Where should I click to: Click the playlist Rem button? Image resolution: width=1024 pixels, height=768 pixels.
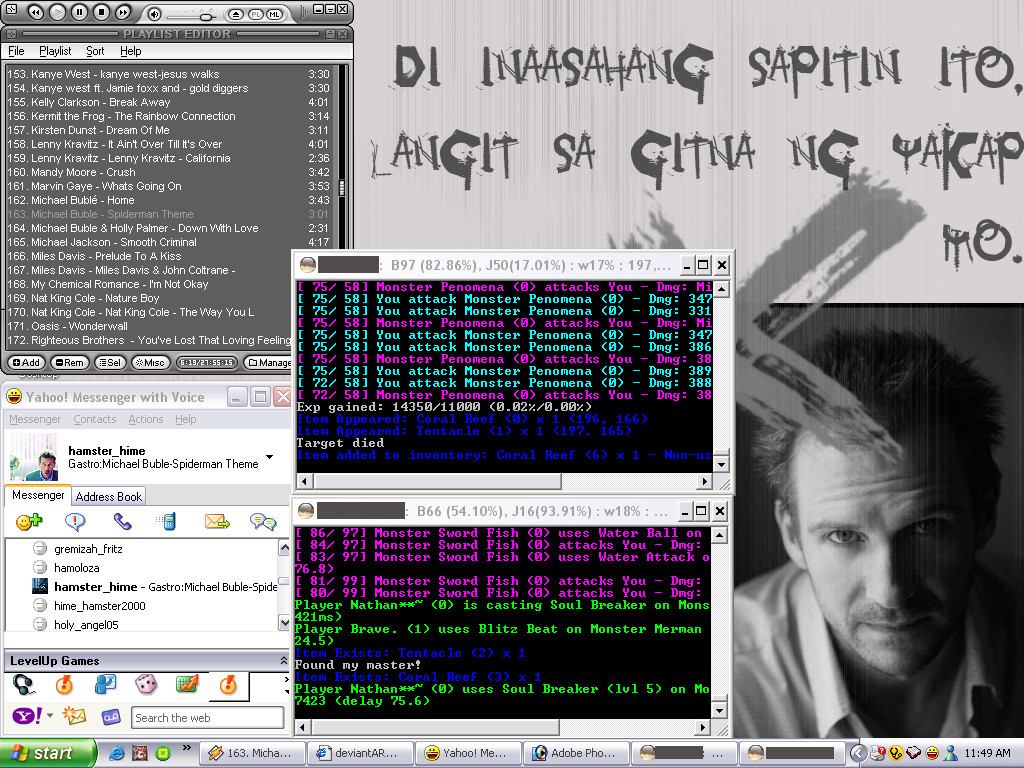pyautogui.click(x=69, y=362)
